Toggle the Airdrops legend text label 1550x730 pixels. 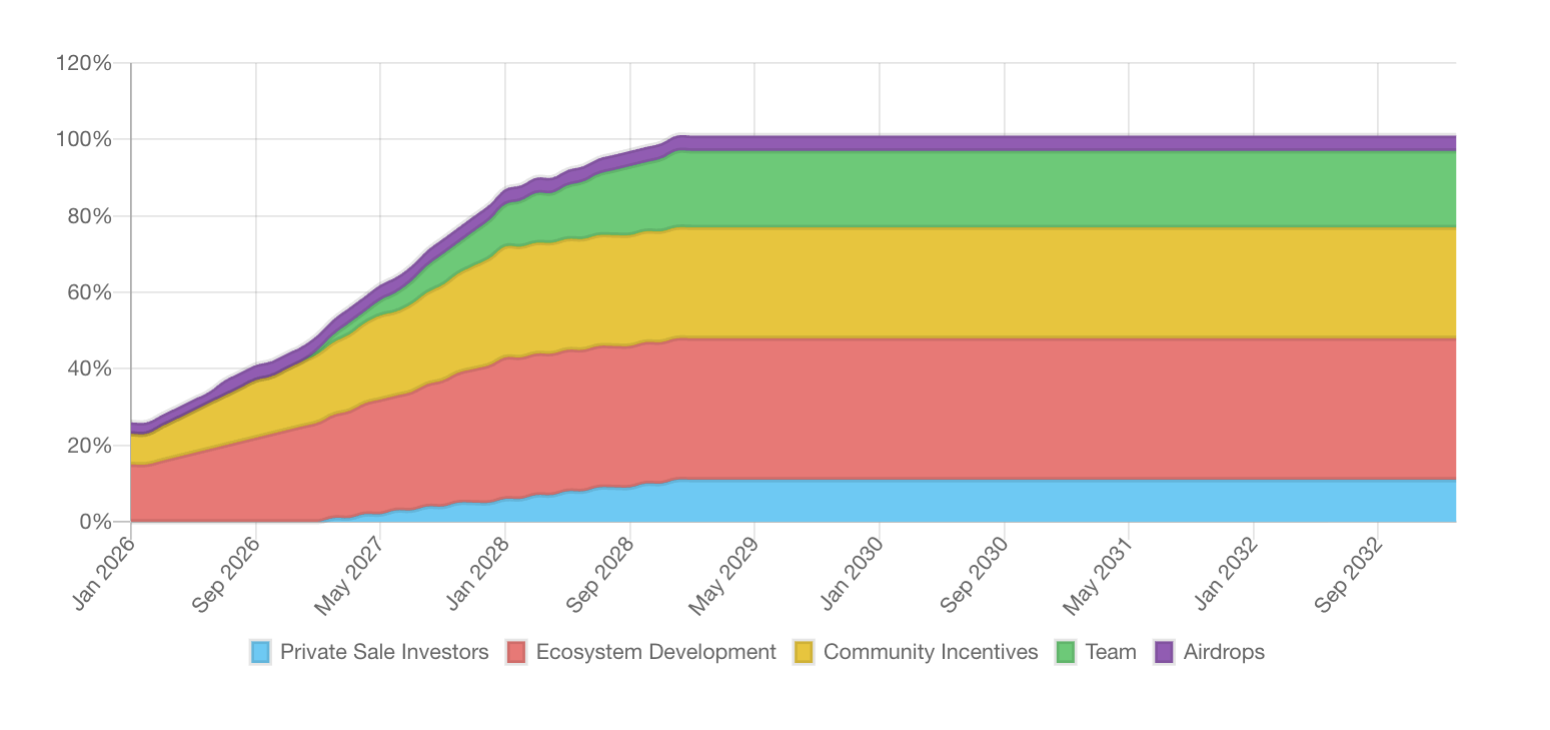[x=1224, y=653]
